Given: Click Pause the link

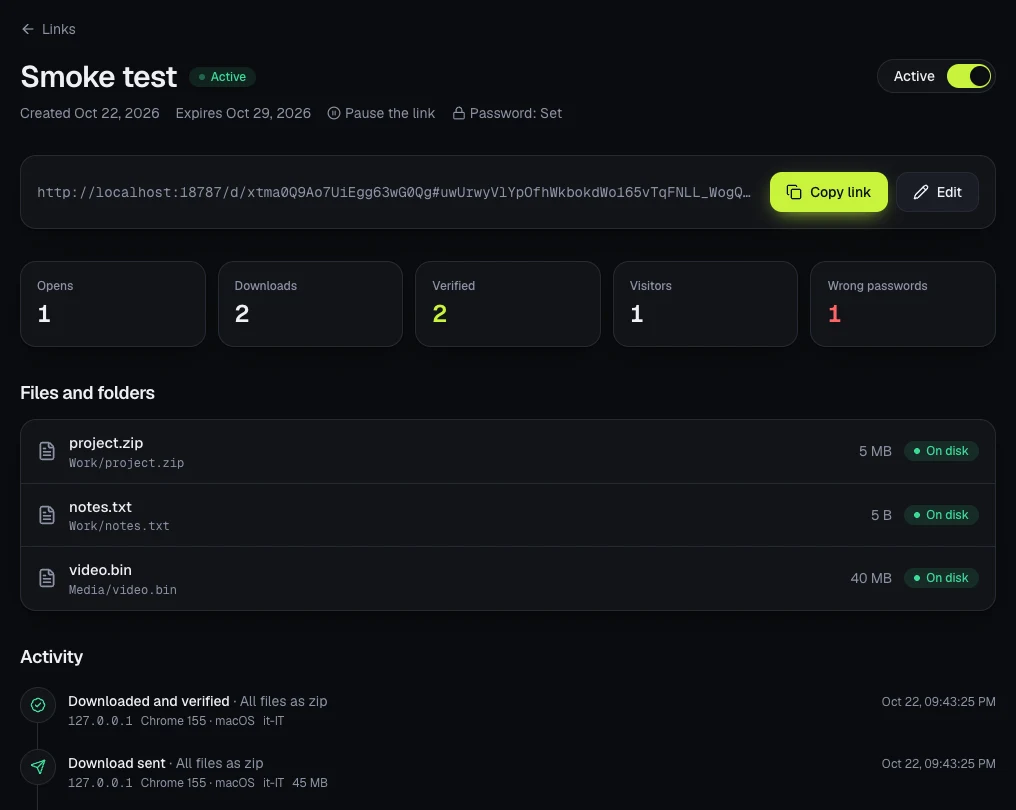Looking at the screenshot, I should click(x=381, y=113).
